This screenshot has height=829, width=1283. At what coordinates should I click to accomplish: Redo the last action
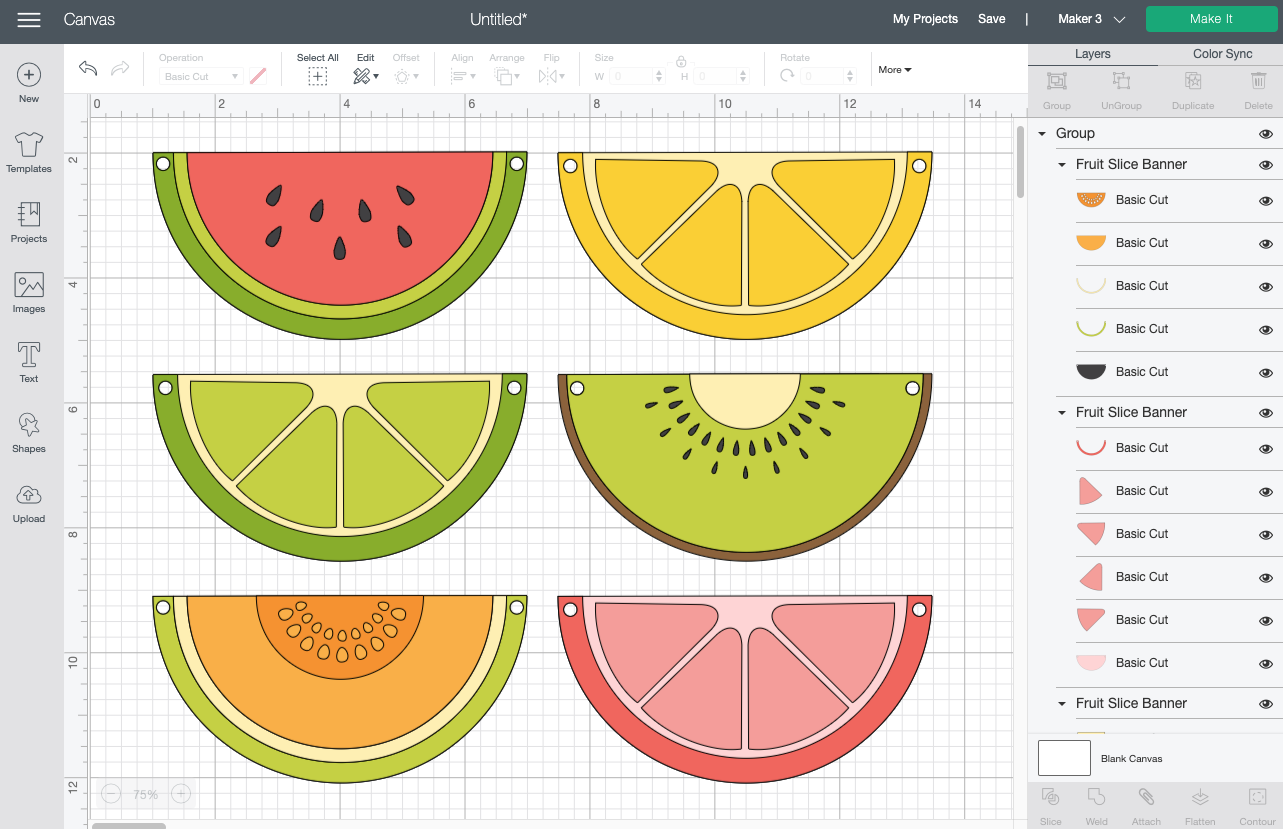120,68
